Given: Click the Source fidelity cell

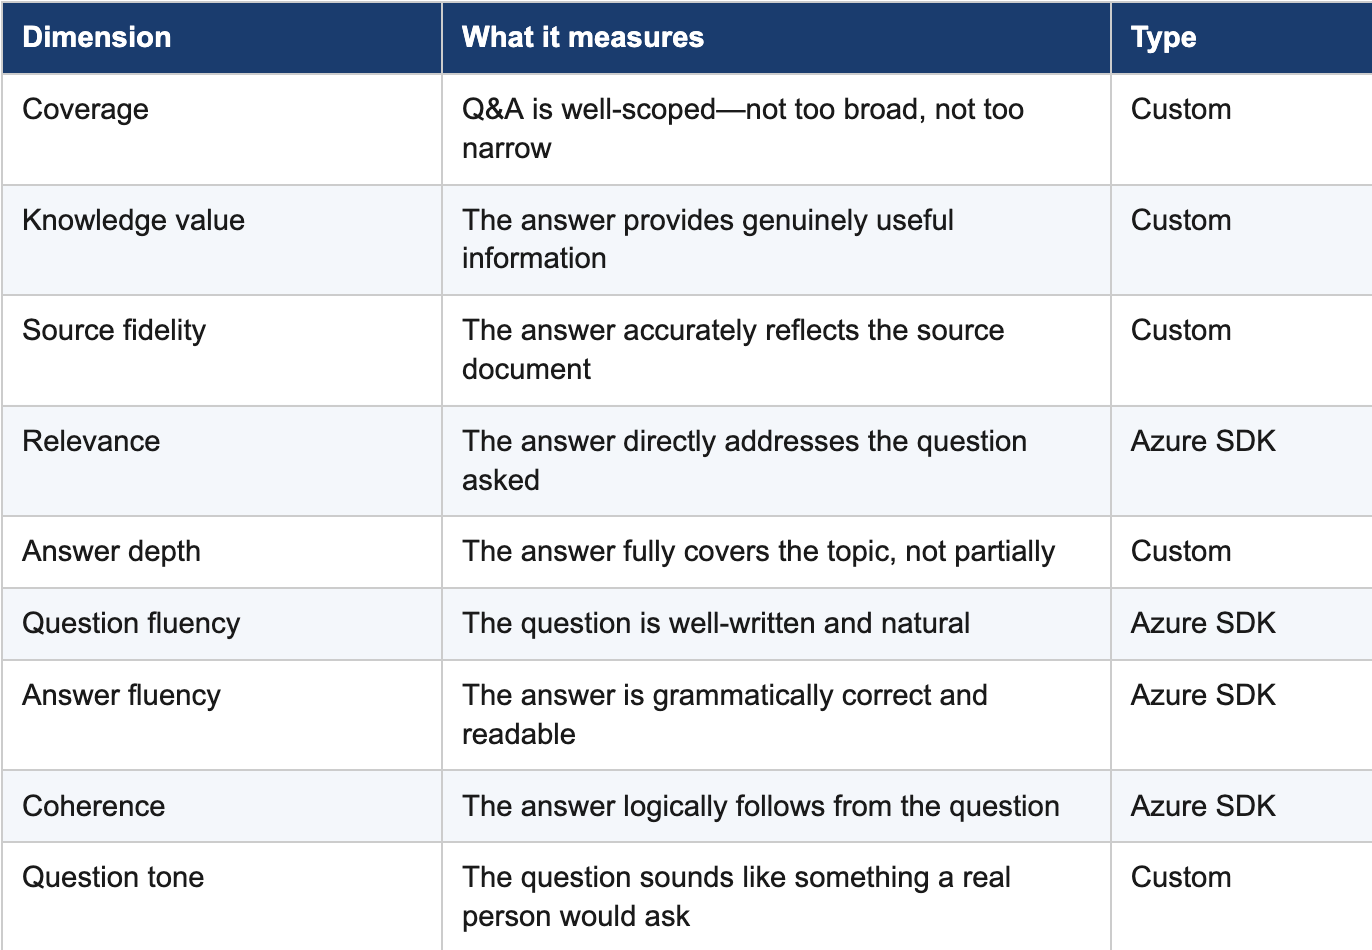Looking at the screenshot, I should (114, 331).
